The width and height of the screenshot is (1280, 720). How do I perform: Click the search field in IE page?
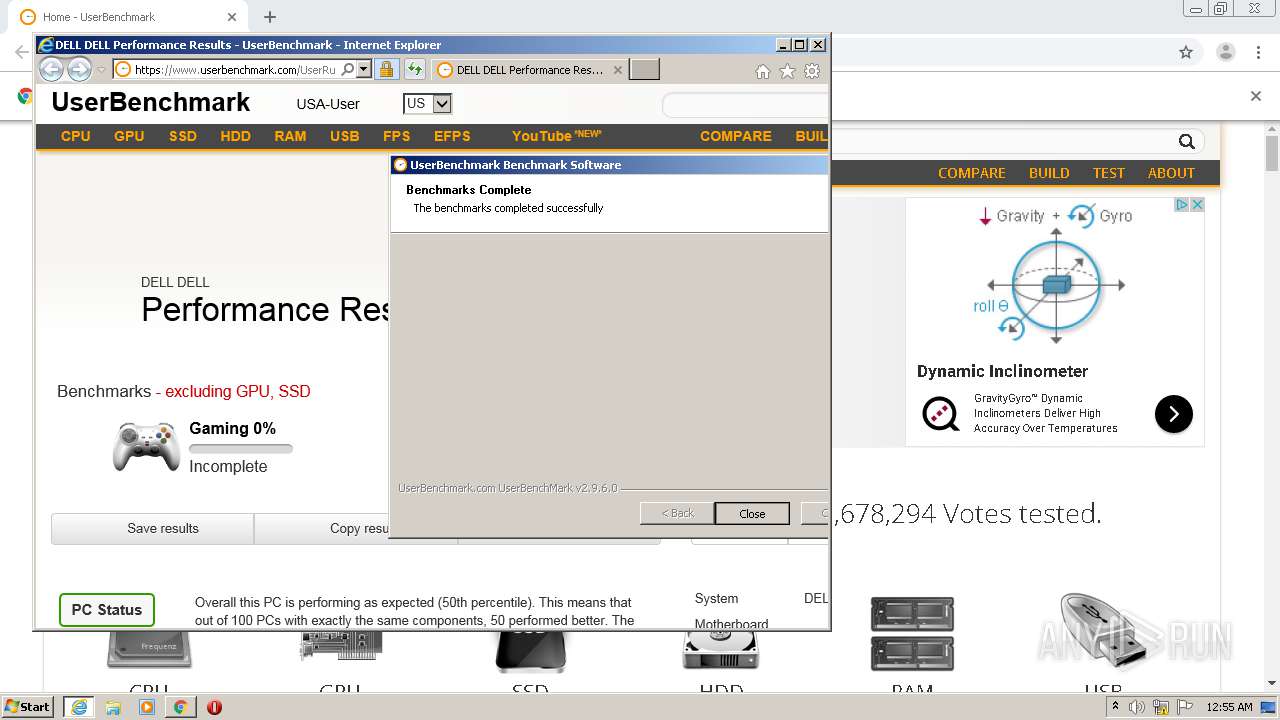pyautogui.click(x=745, y=104)
